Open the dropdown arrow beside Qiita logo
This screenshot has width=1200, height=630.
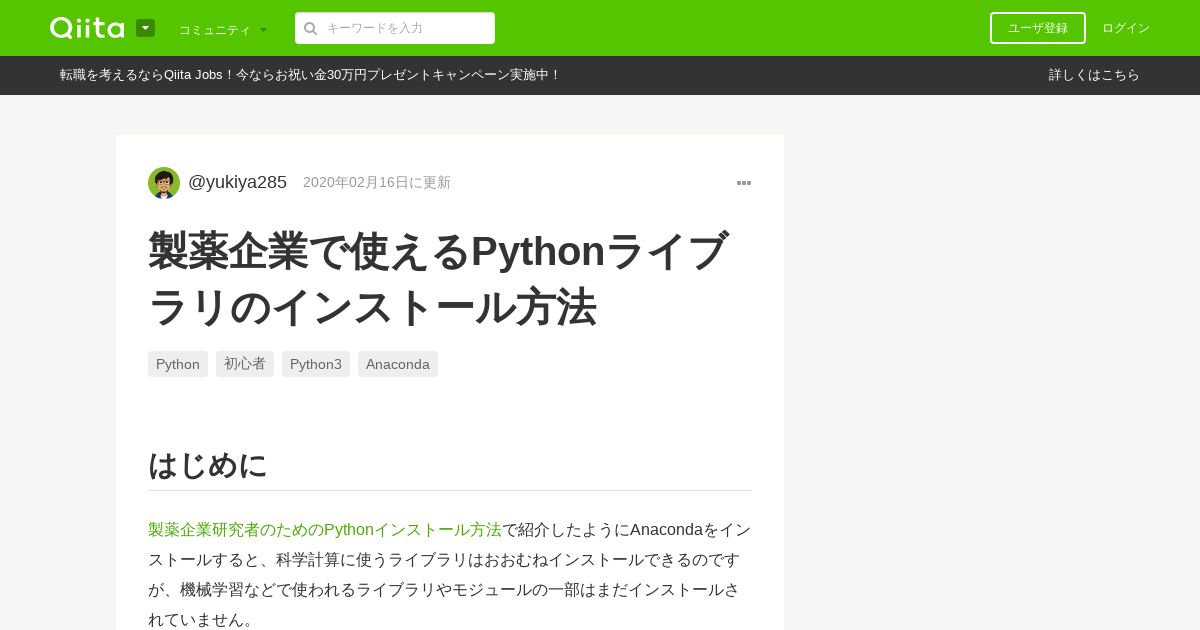tap(145, 28)
